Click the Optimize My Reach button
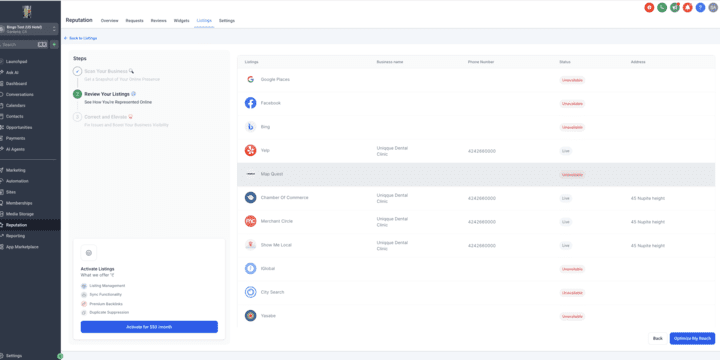This screenshot has height=360, width=720. tap(692, 338)
